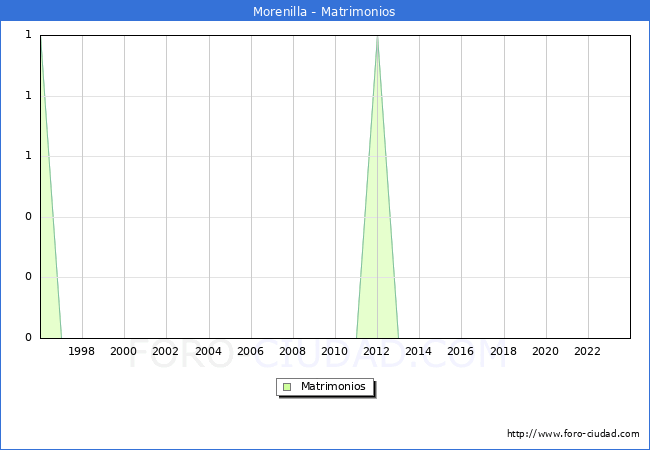Select the 2000 x-axis label
This screenshot has width=650, height=450.
coord(124,351)
